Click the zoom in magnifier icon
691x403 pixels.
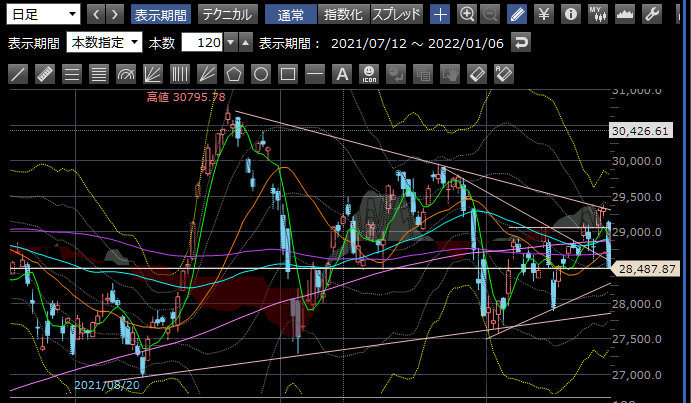[467, 14]
